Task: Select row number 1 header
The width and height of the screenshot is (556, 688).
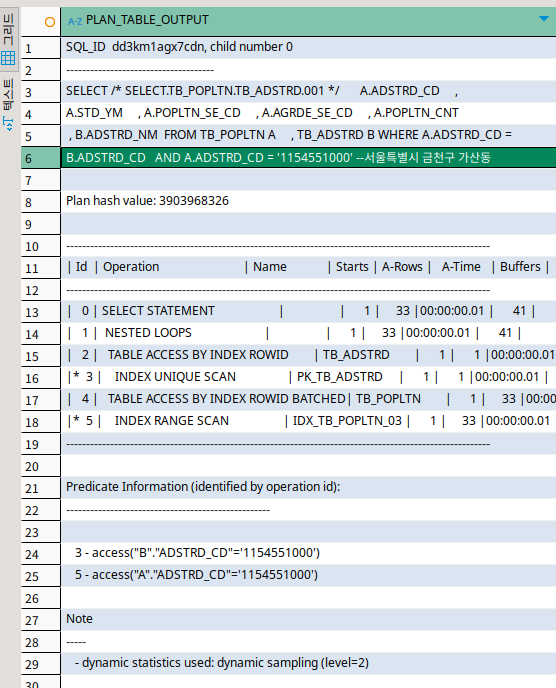Action: (41, 48)
